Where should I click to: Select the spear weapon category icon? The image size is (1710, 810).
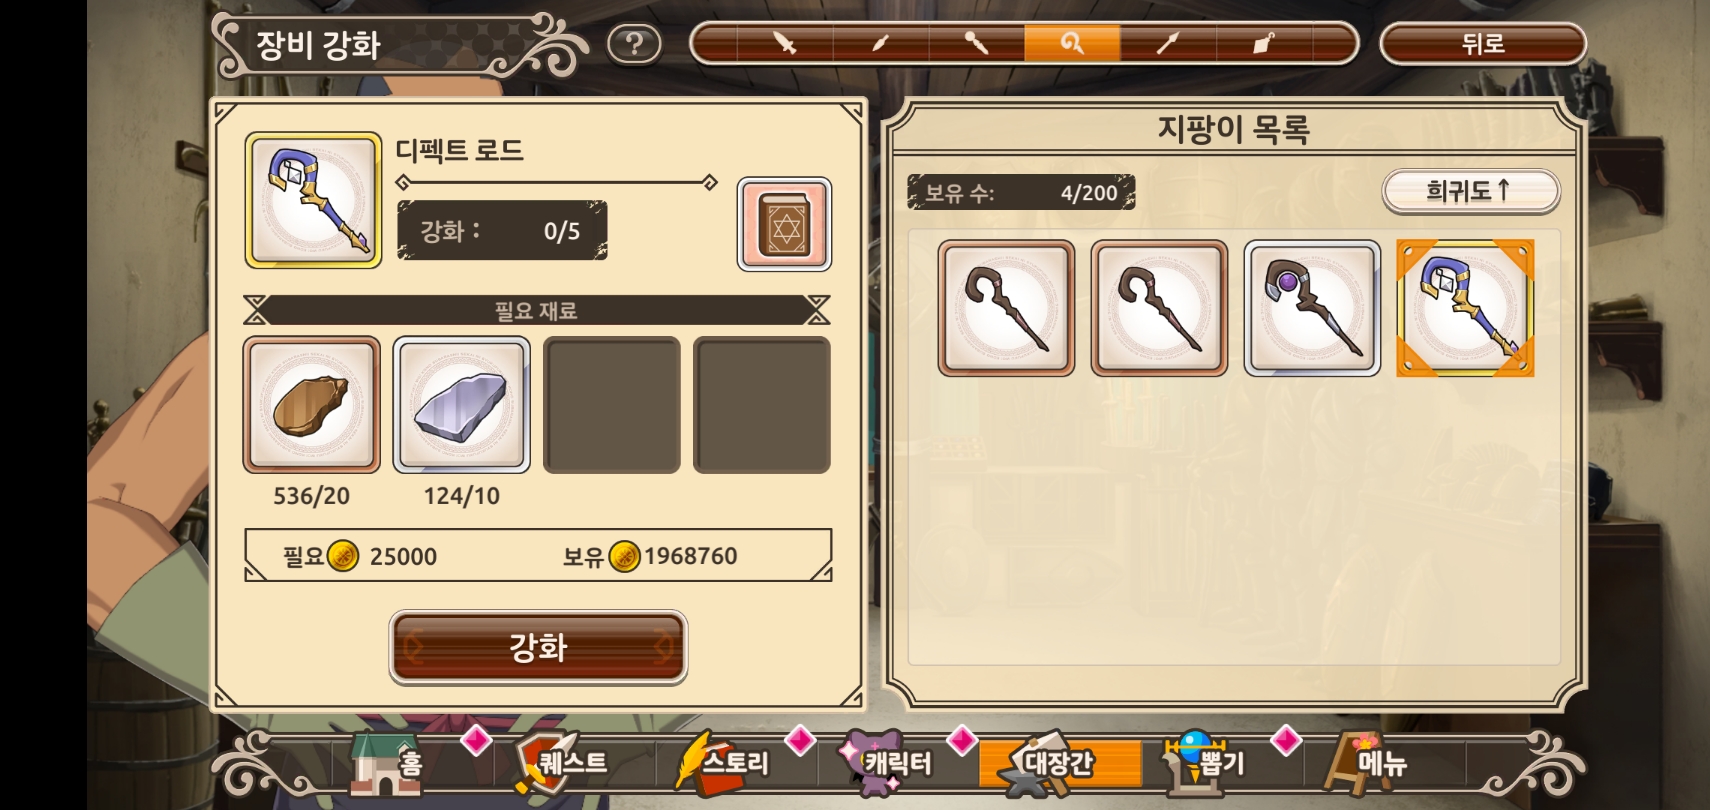pos(1168,43)
